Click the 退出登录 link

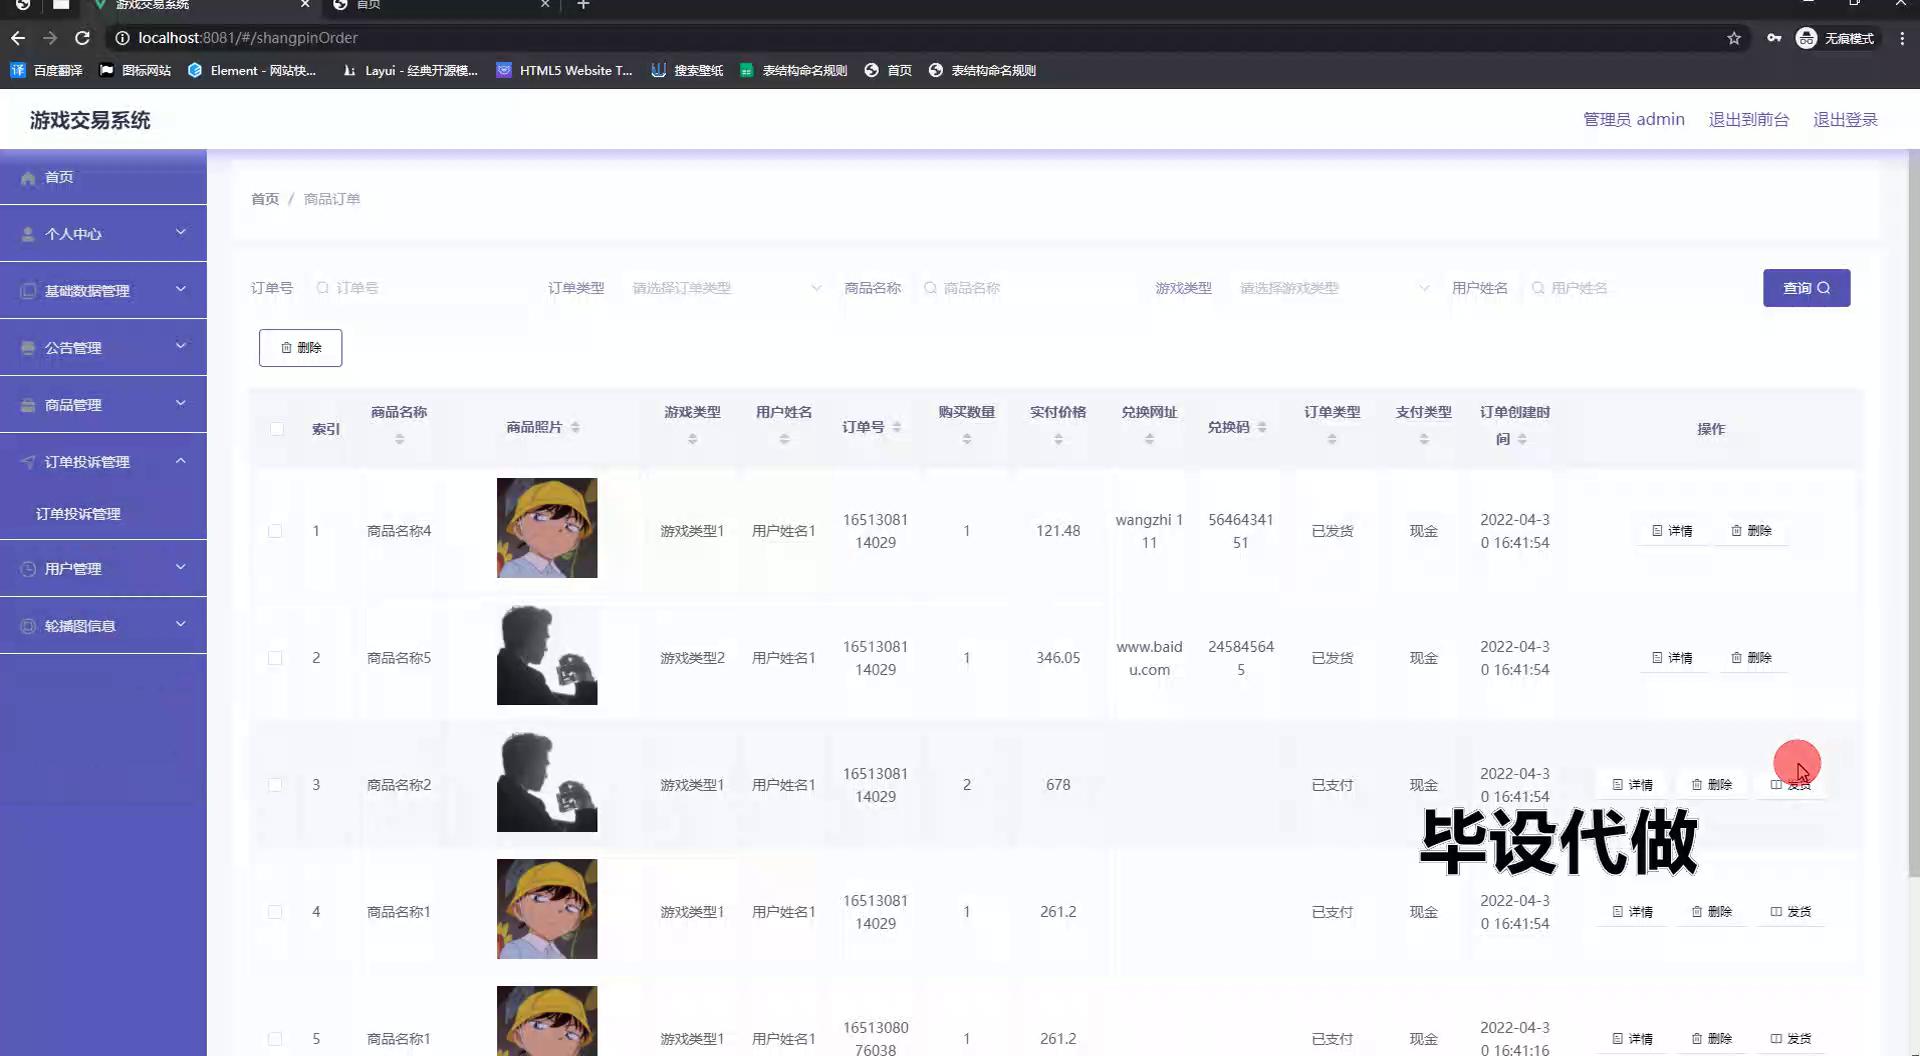pos(1845,120)
